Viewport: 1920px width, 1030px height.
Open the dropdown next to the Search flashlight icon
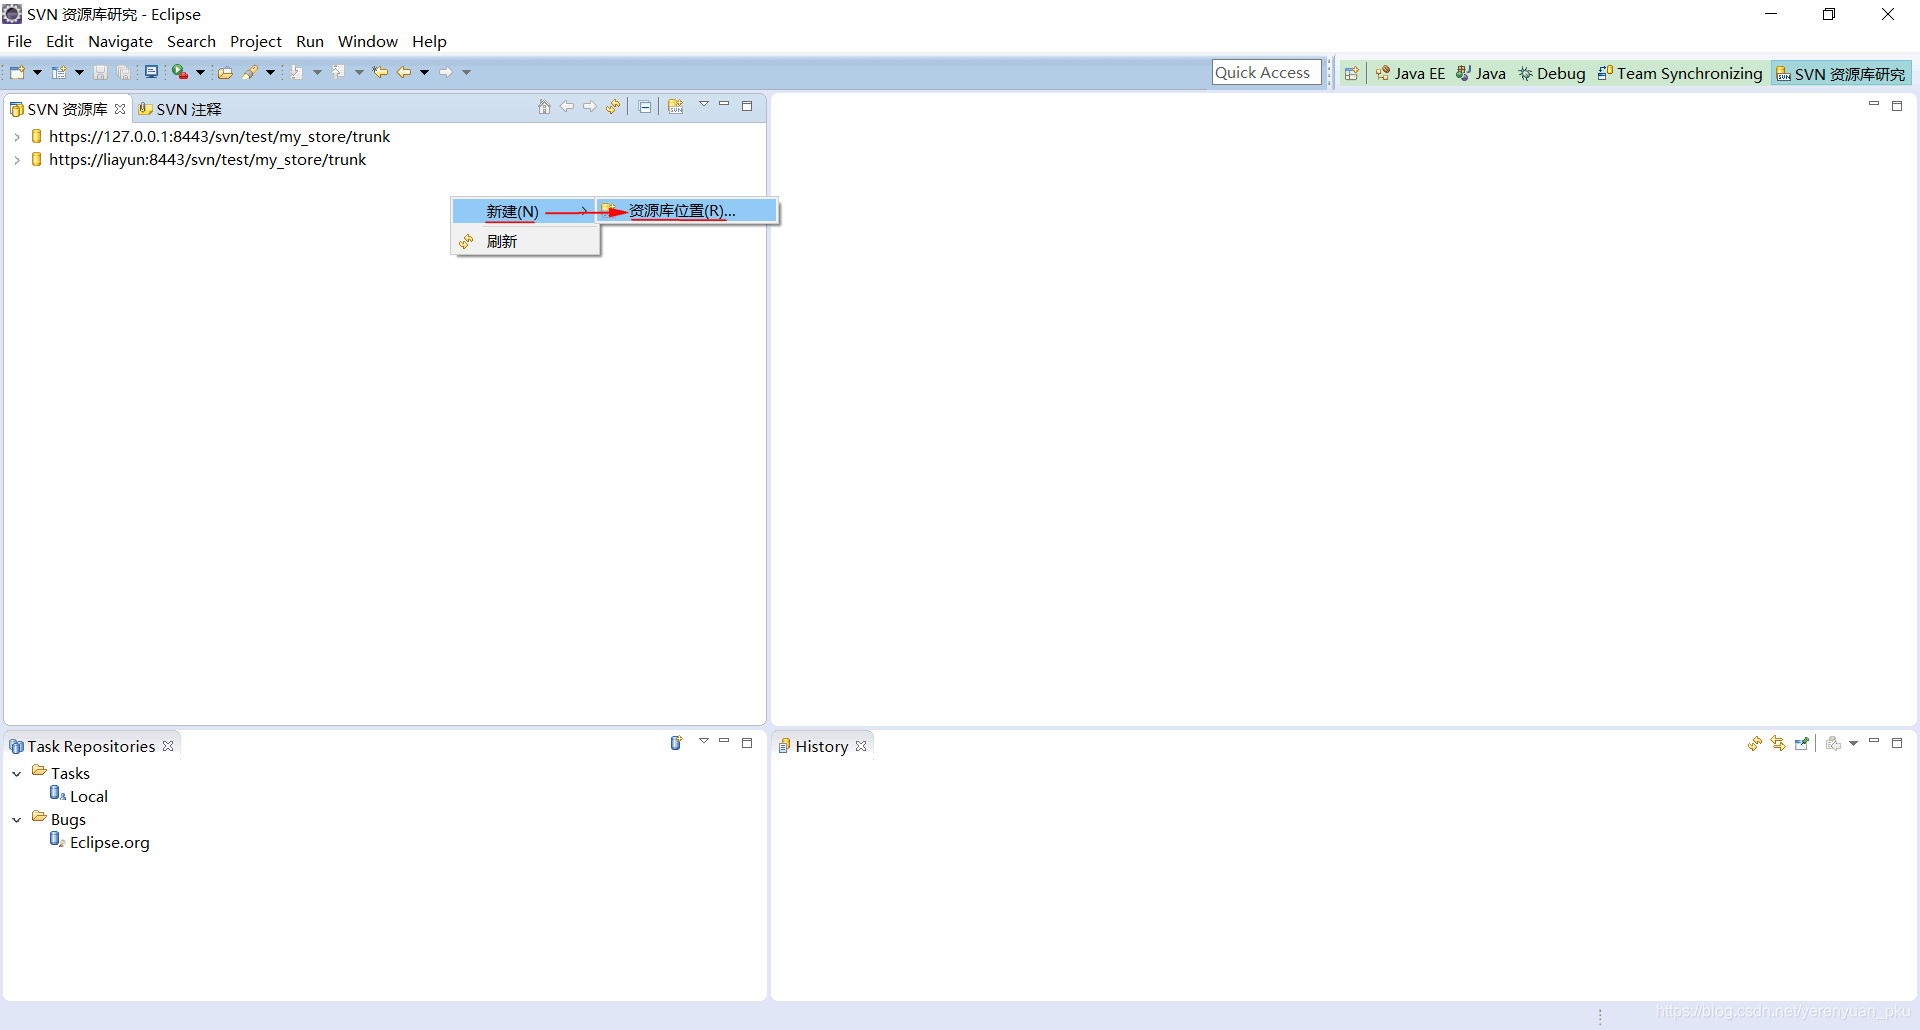point(270,72)
